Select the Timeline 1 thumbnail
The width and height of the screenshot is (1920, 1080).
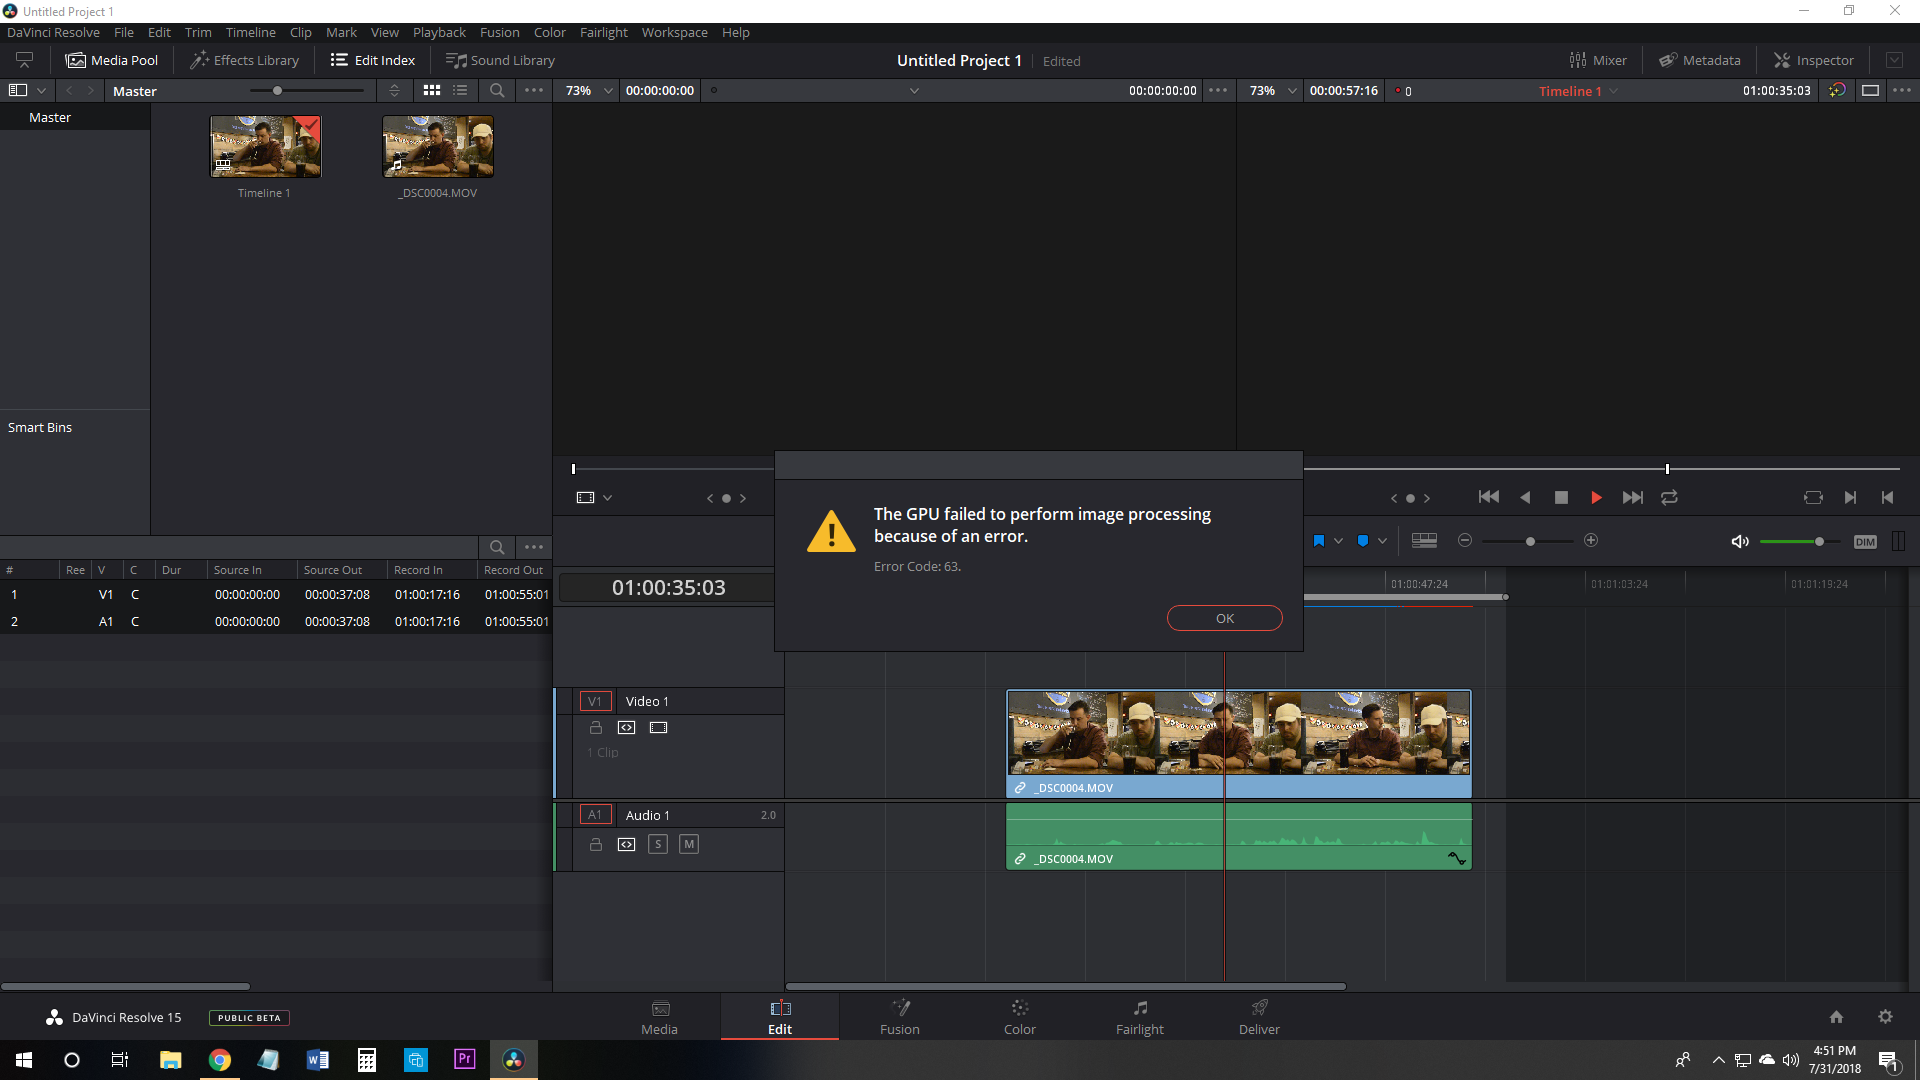(x=265, y=146)
